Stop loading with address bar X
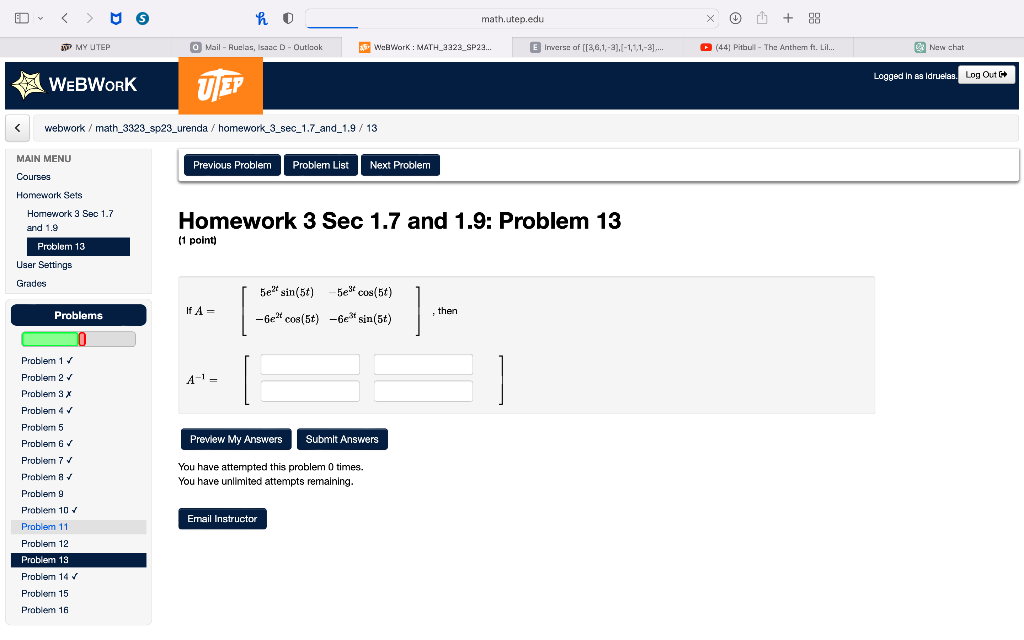Screen dimensions: 1024x640 coord(710,19)
